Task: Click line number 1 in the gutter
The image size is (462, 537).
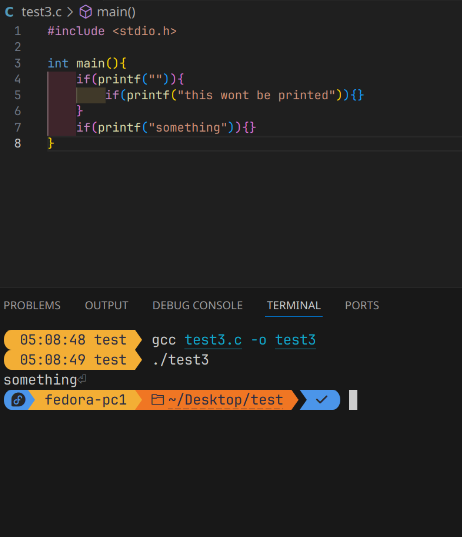Action: (17, 31)
